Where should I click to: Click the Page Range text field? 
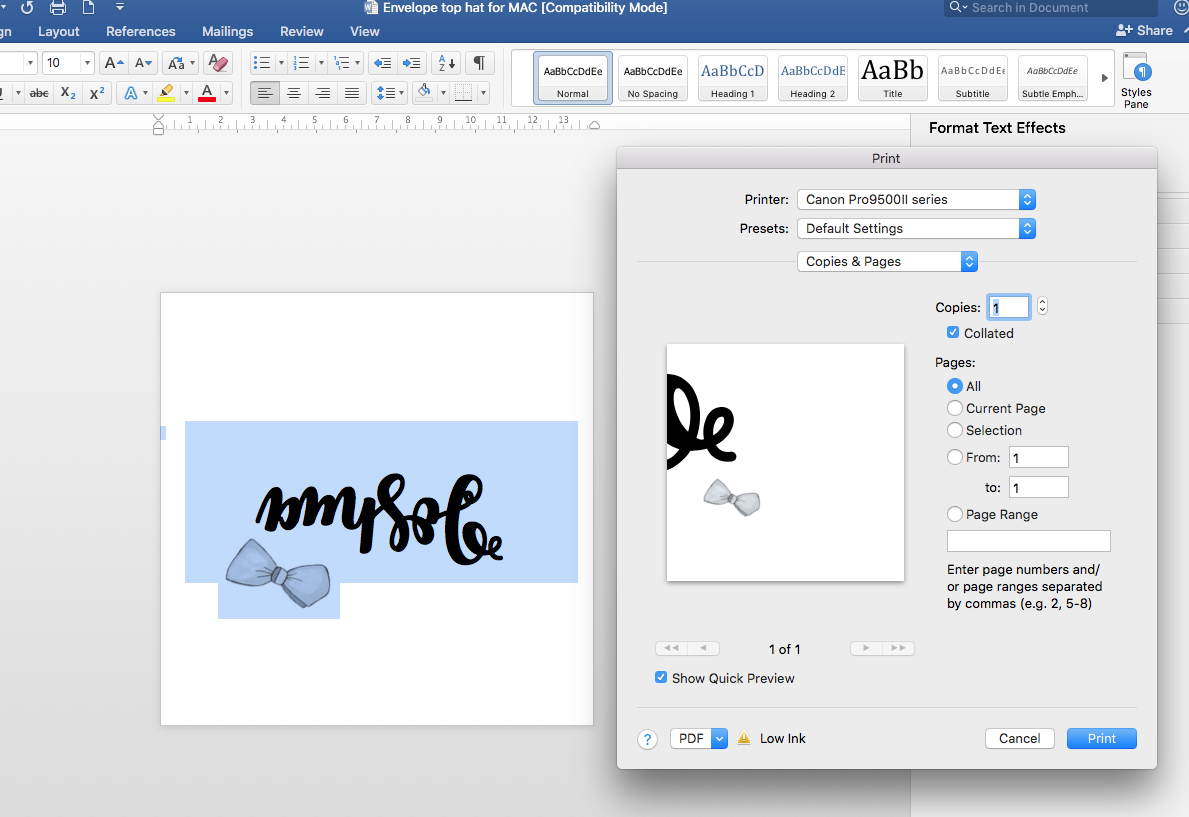(1028, 541)
